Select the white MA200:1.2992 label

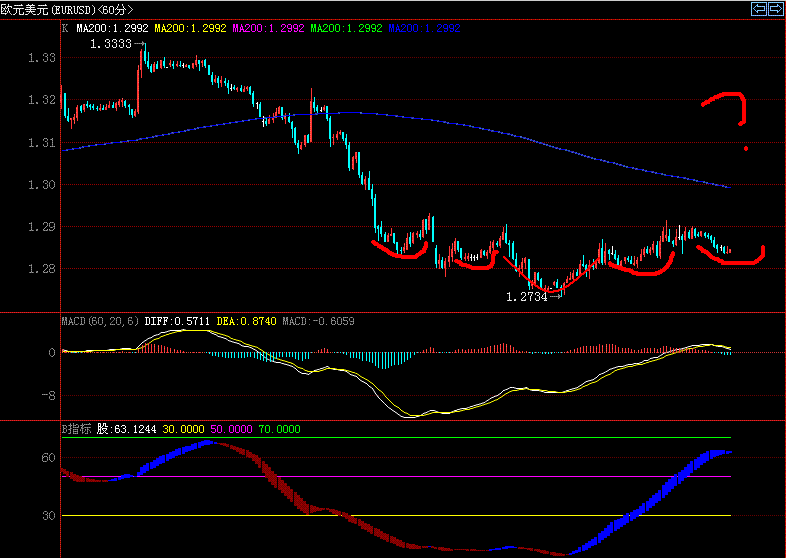point(112,28)
